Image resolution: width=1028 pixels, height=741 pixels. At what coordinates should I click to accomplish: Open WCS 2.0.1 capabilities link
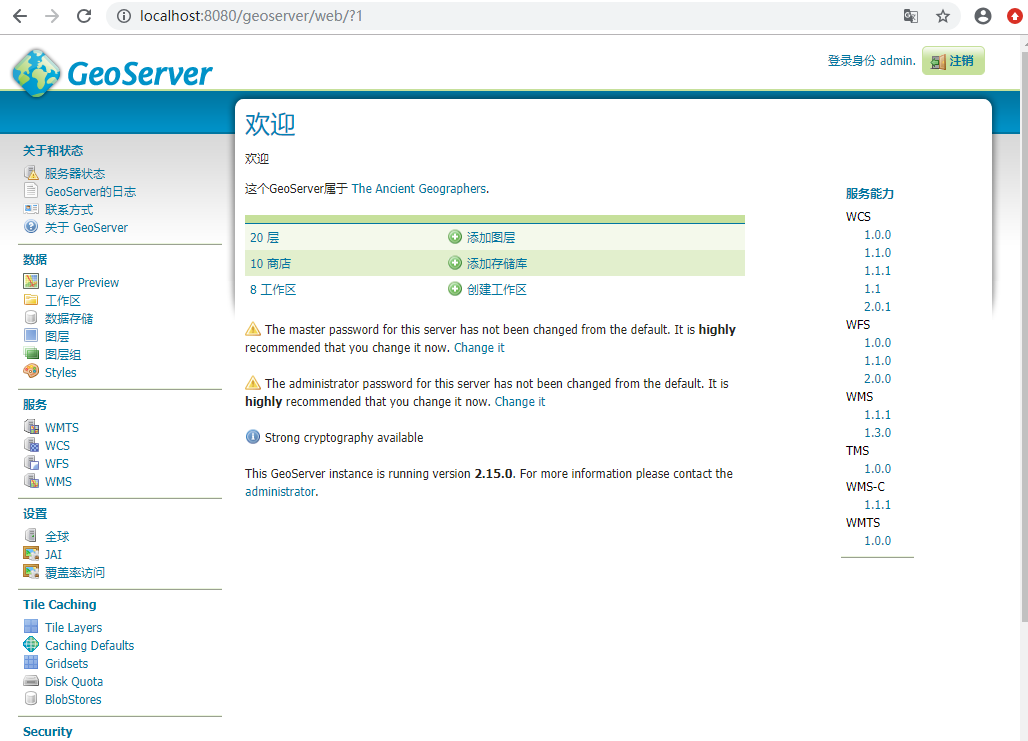click(x=877, y=307)
